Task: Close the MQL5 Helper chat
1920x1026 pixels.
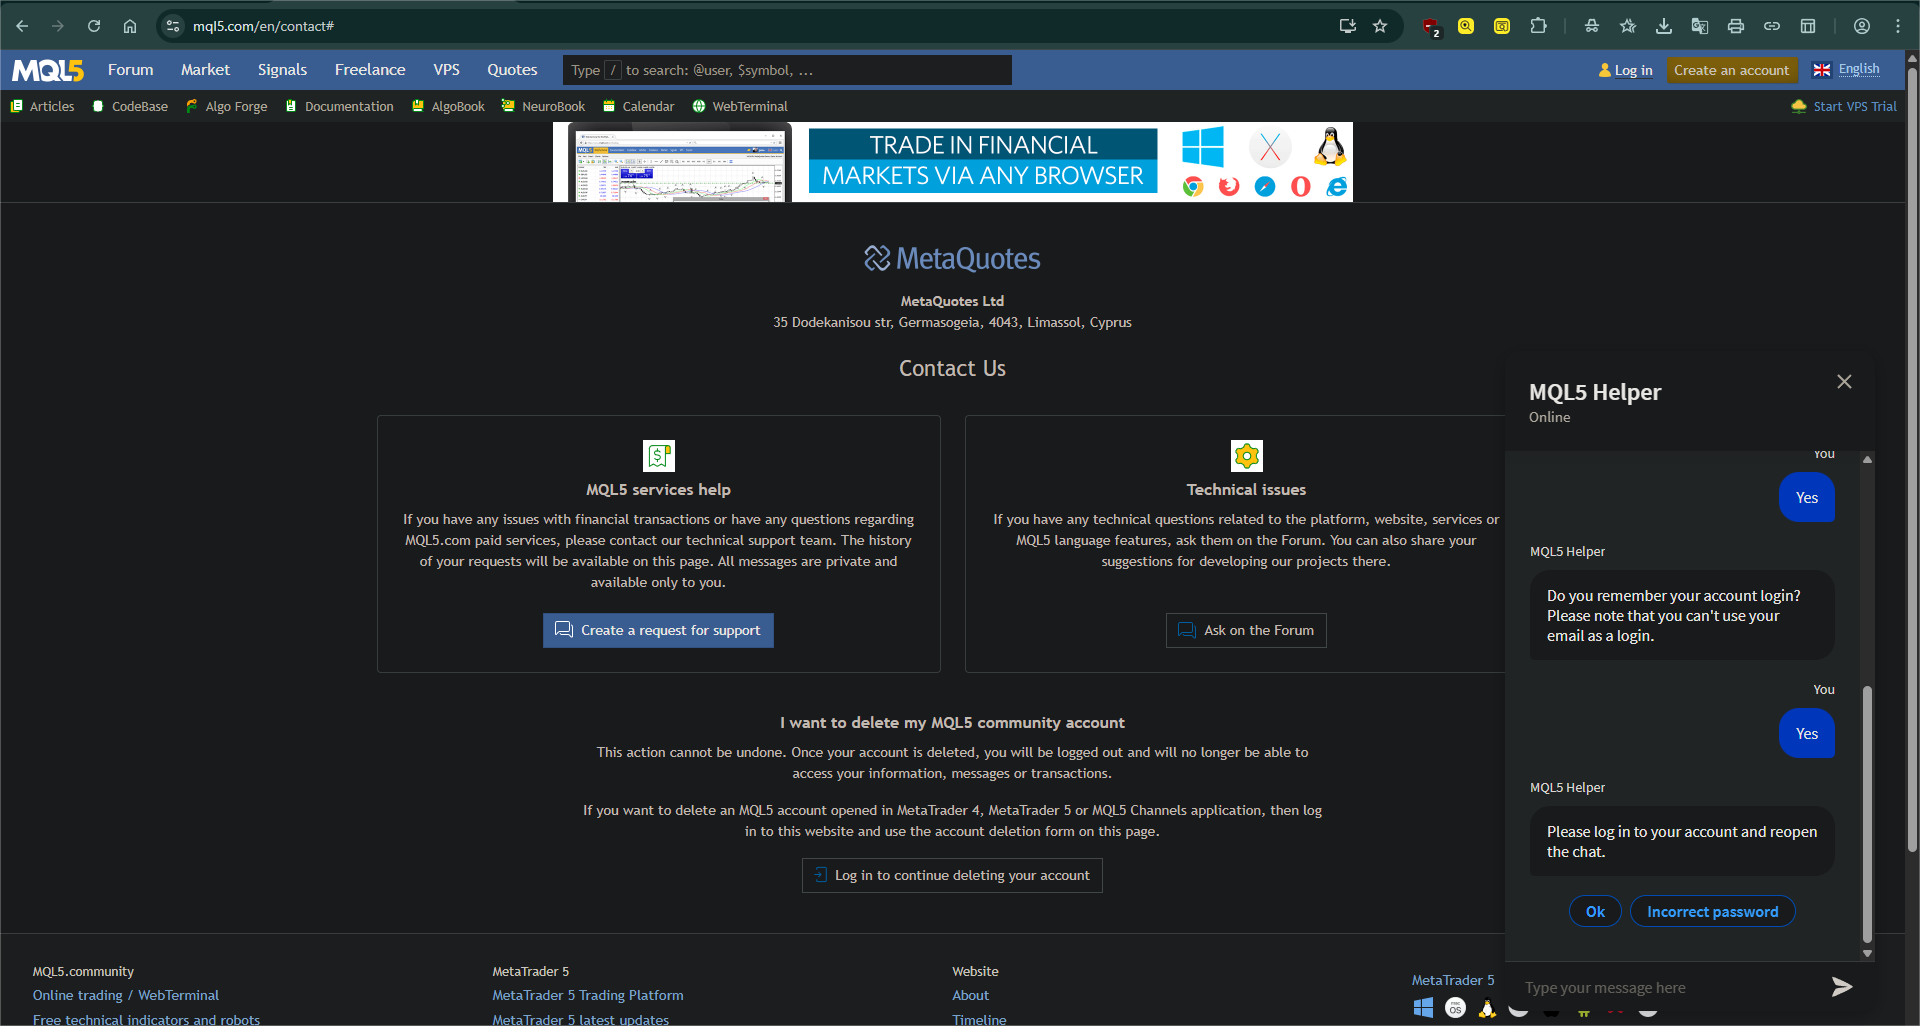Action: (x=1844, y=381)
